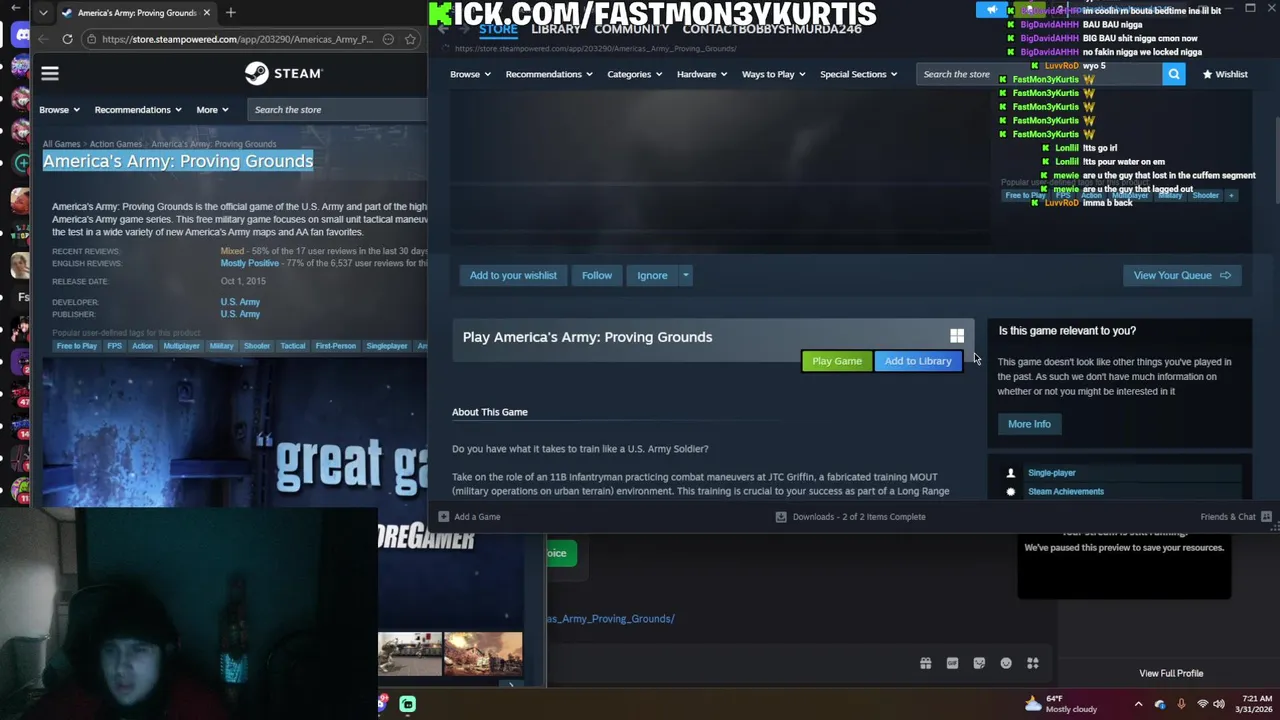The height and width of the screenshot is (720, 1280).
Task: Open More Info about game relevance
Action: [x=1029, y=424]
